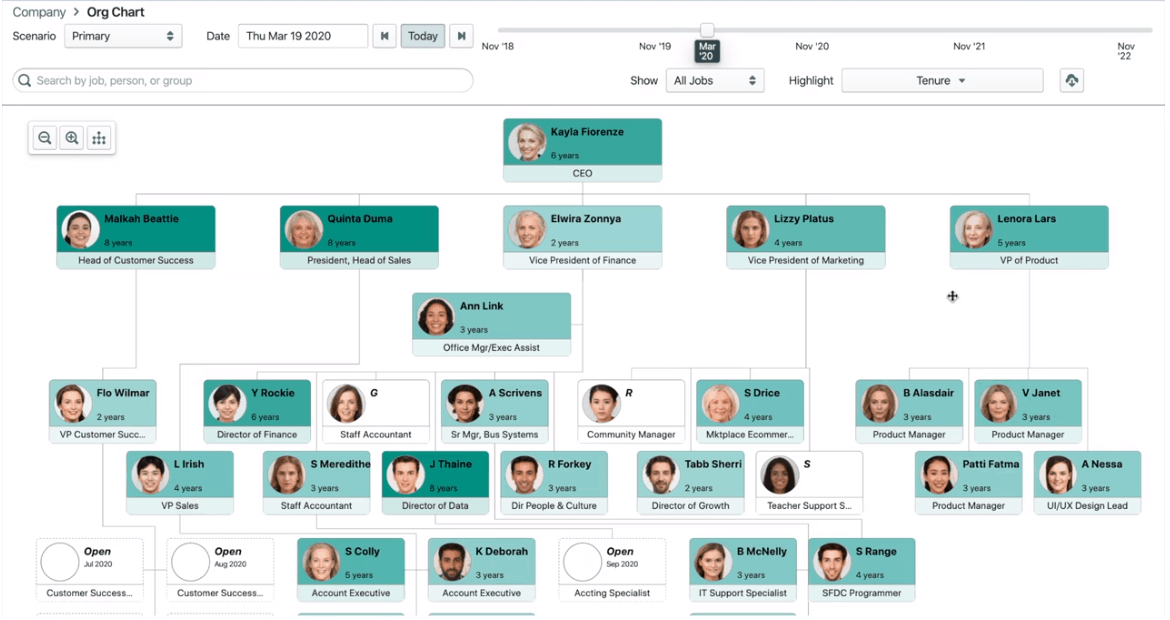Open the Scenario dropdown showing Primary
This screenshot has height=620, width=1170.
(123, 35)
